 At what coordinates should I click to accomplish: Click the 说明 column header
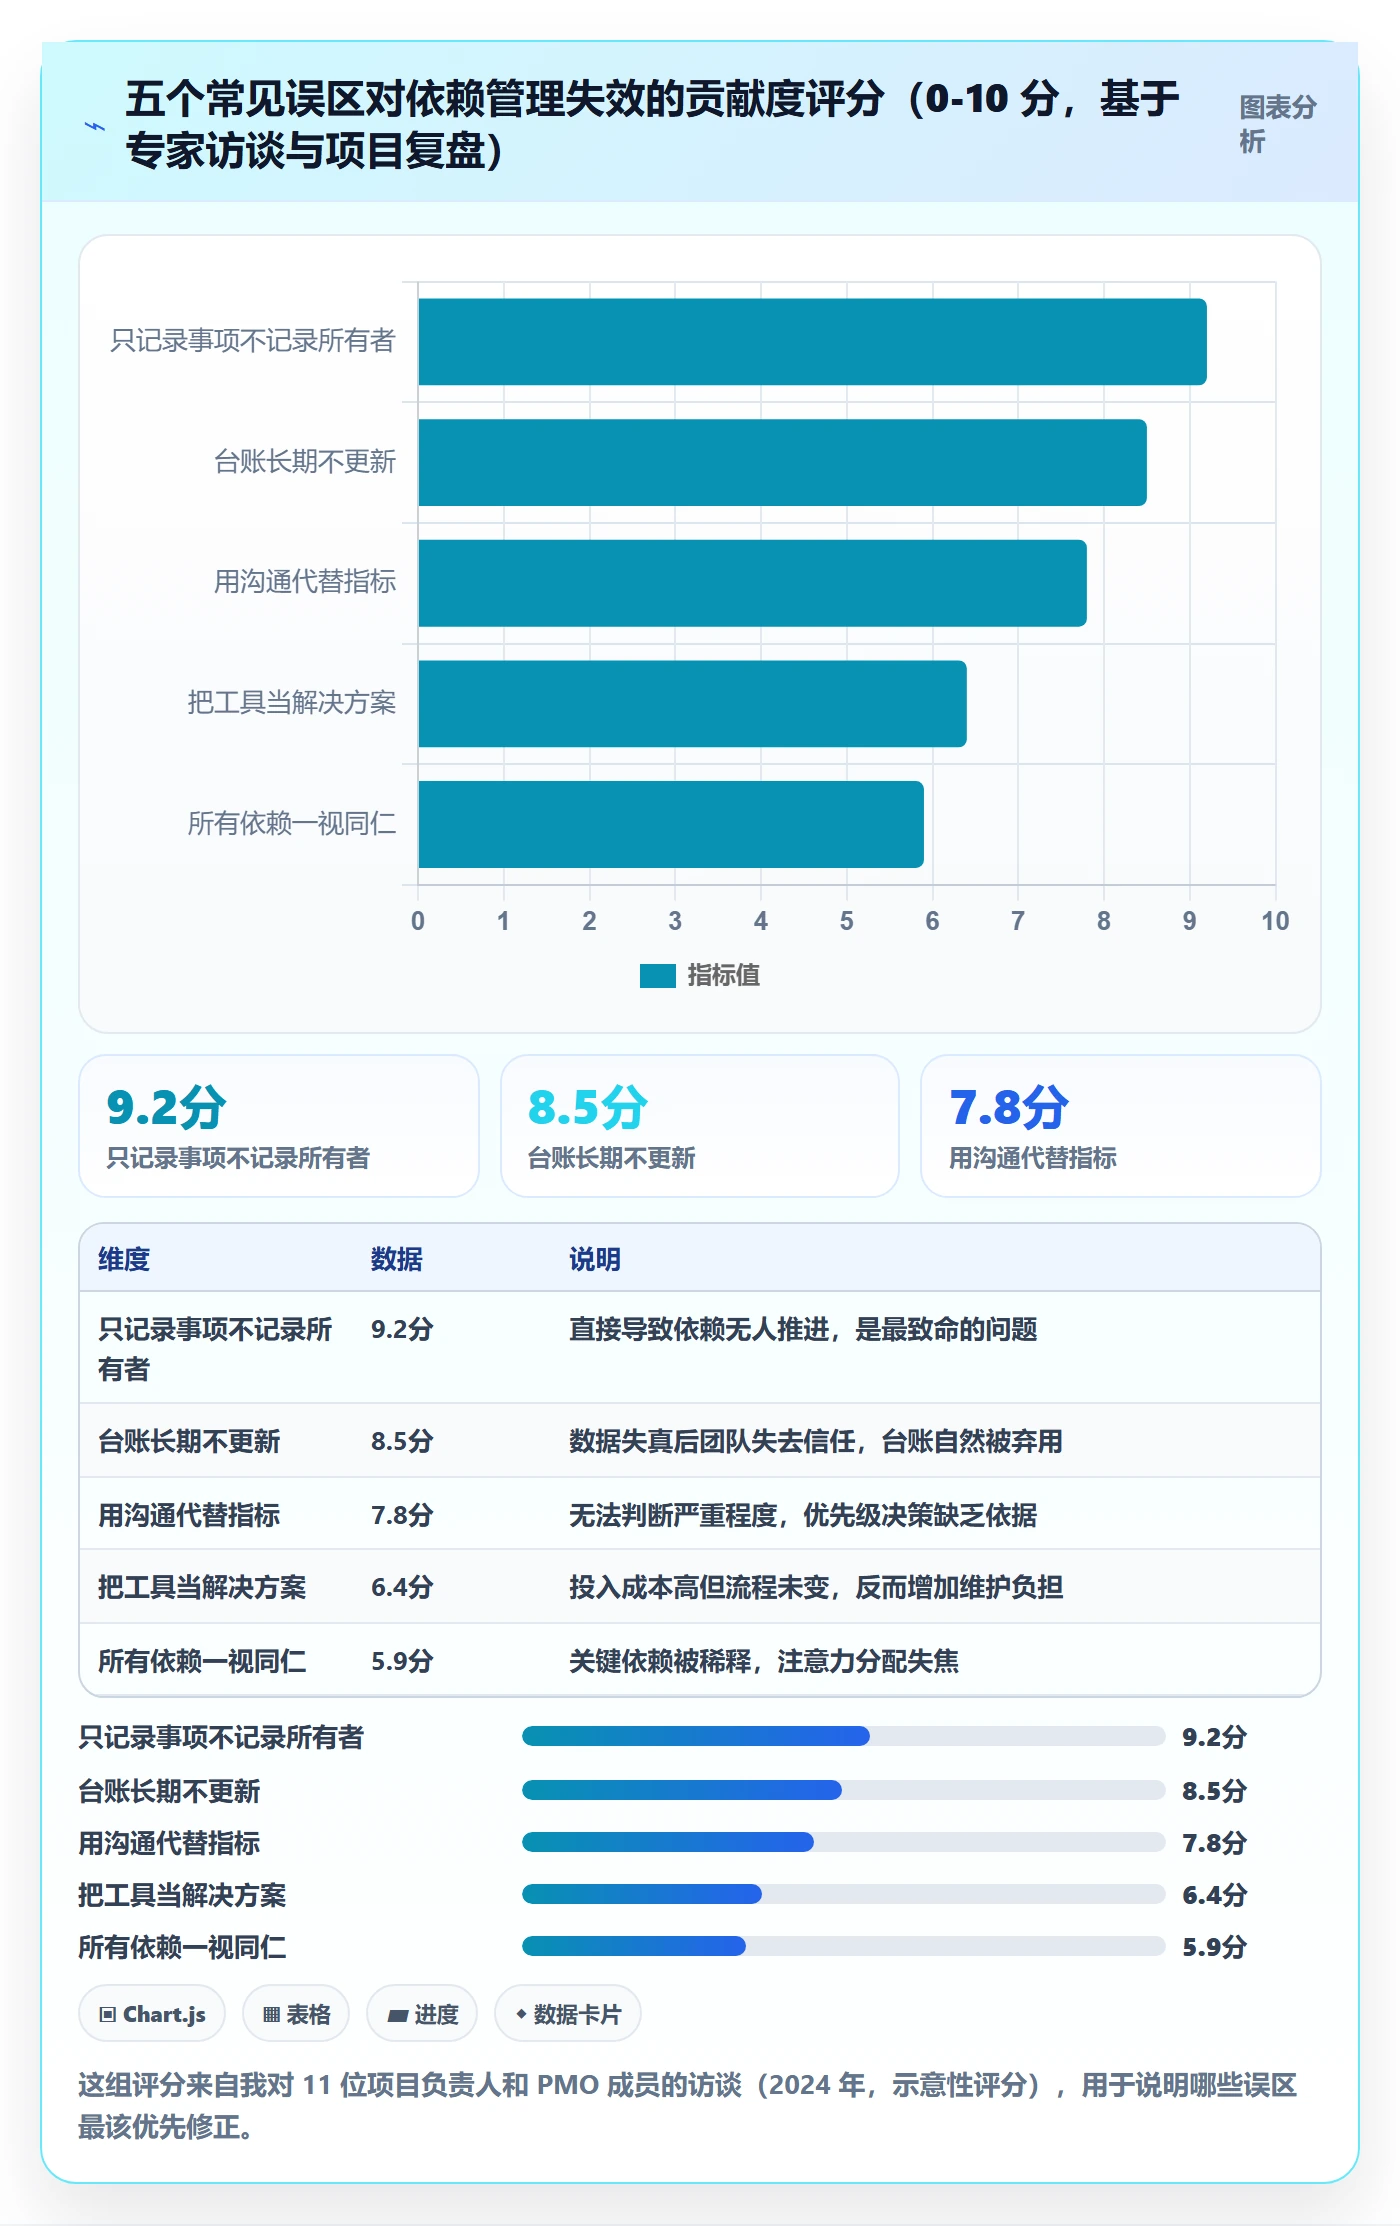[595, 1259]
